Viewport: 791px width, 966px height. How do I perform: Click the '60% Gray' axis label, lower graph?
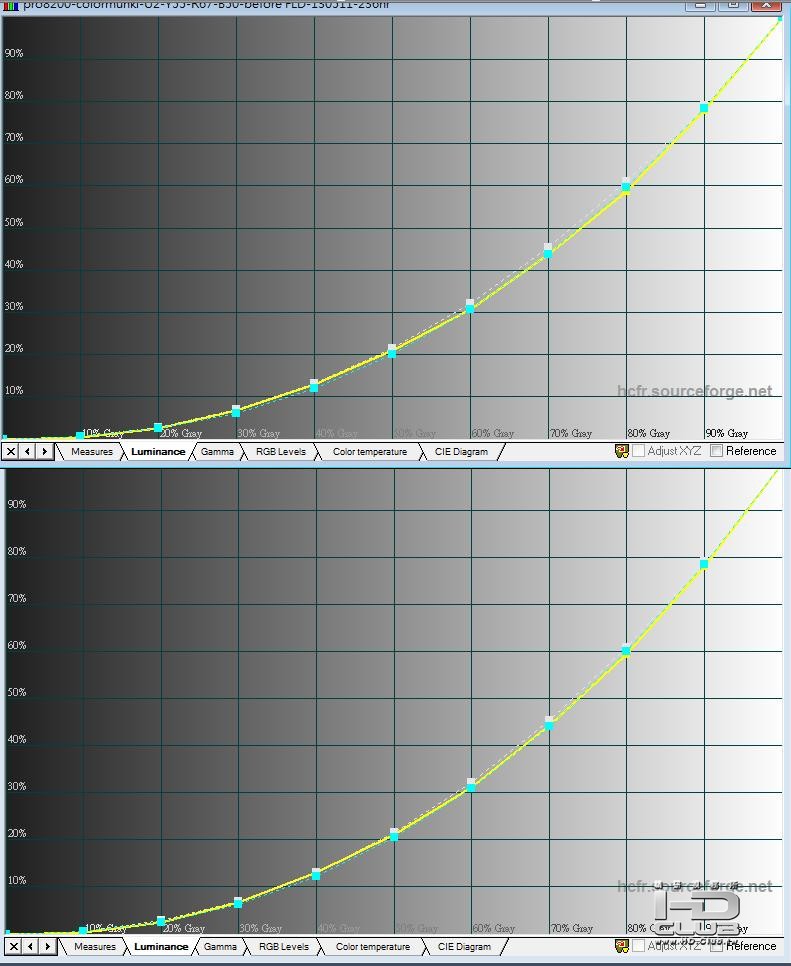[493, 928]
